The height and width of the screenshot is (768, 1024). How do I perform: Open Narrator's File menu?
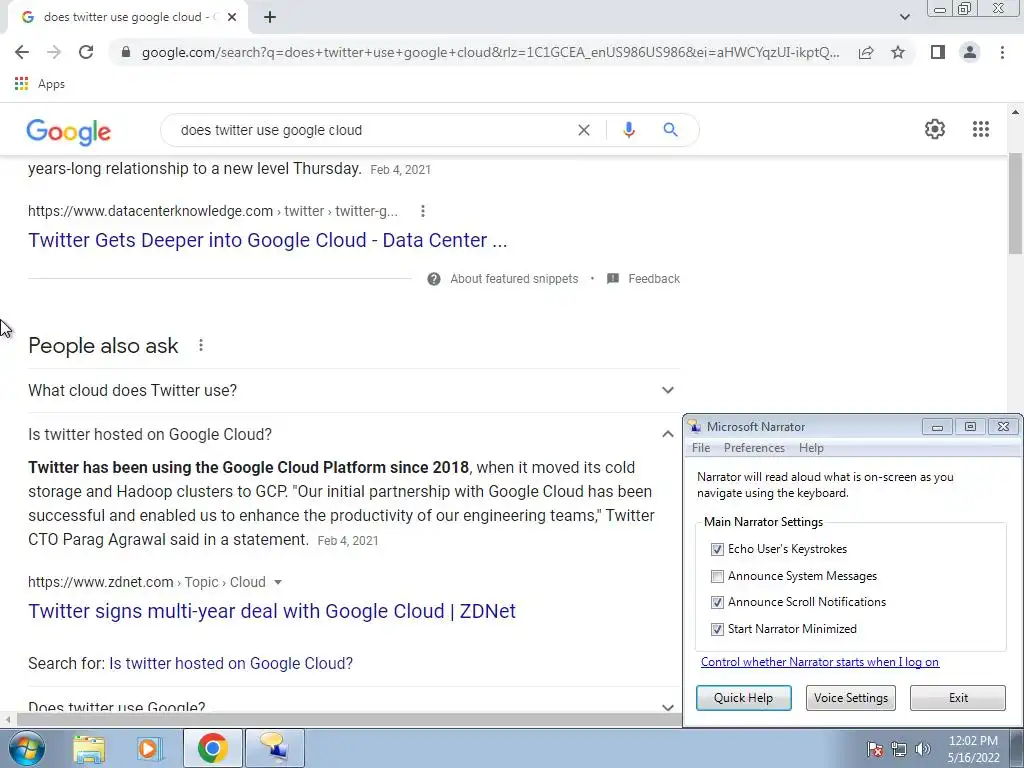coord(701,448)
